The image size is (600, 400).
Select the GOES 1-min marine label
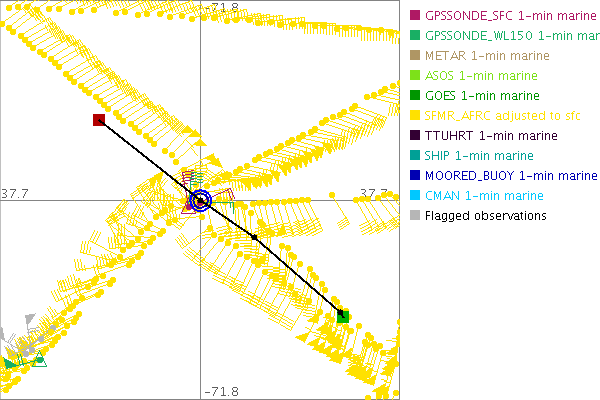(x=482, y=95)
